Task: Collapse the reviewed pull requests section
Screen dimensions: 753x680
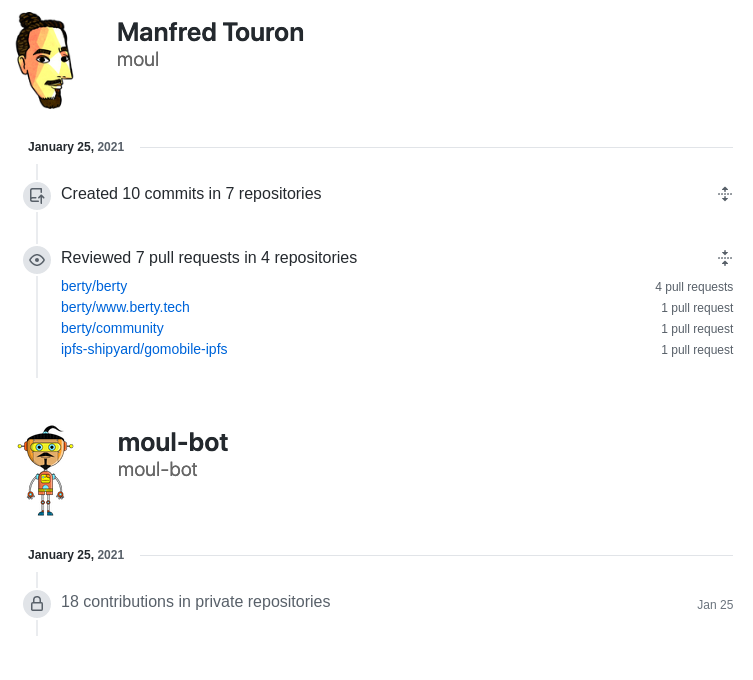Action: tap(725, 258)
